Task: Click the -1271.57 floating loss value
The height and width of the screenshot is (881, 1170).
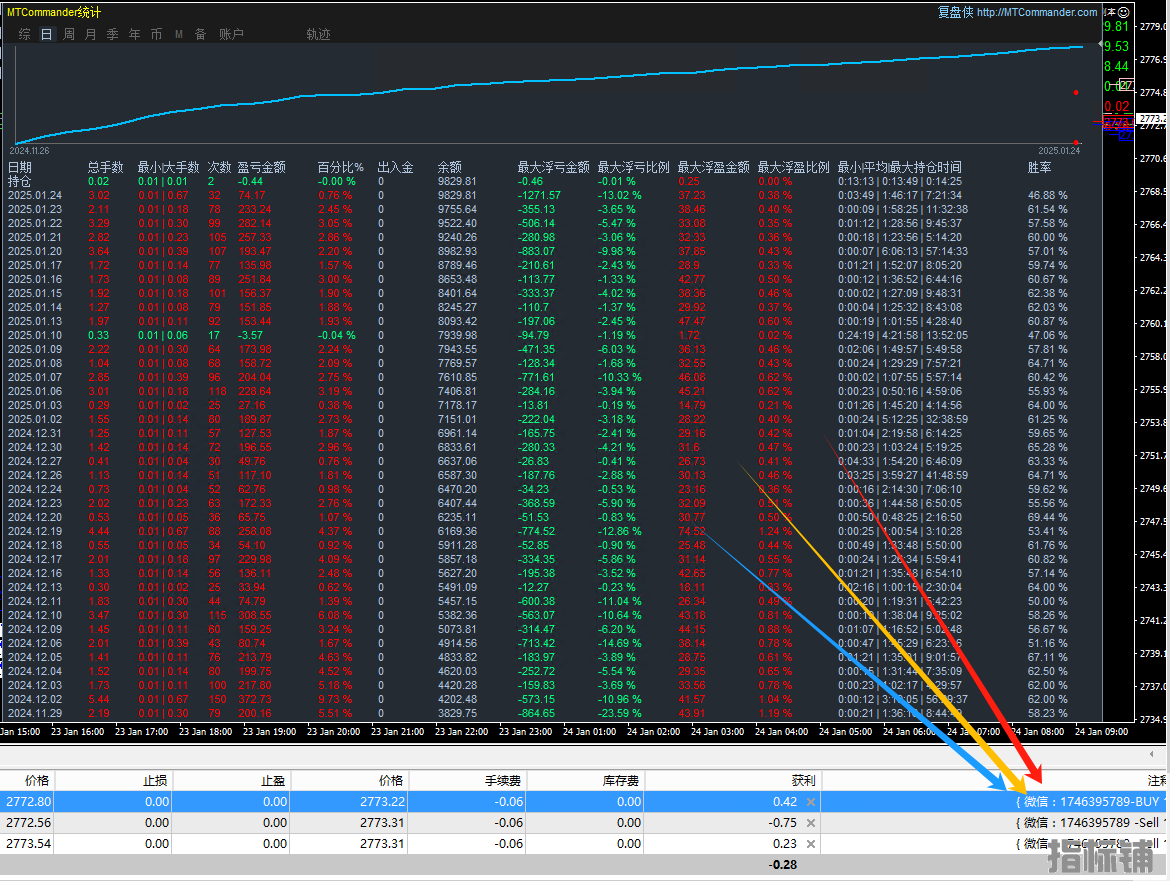Action: 539,195
